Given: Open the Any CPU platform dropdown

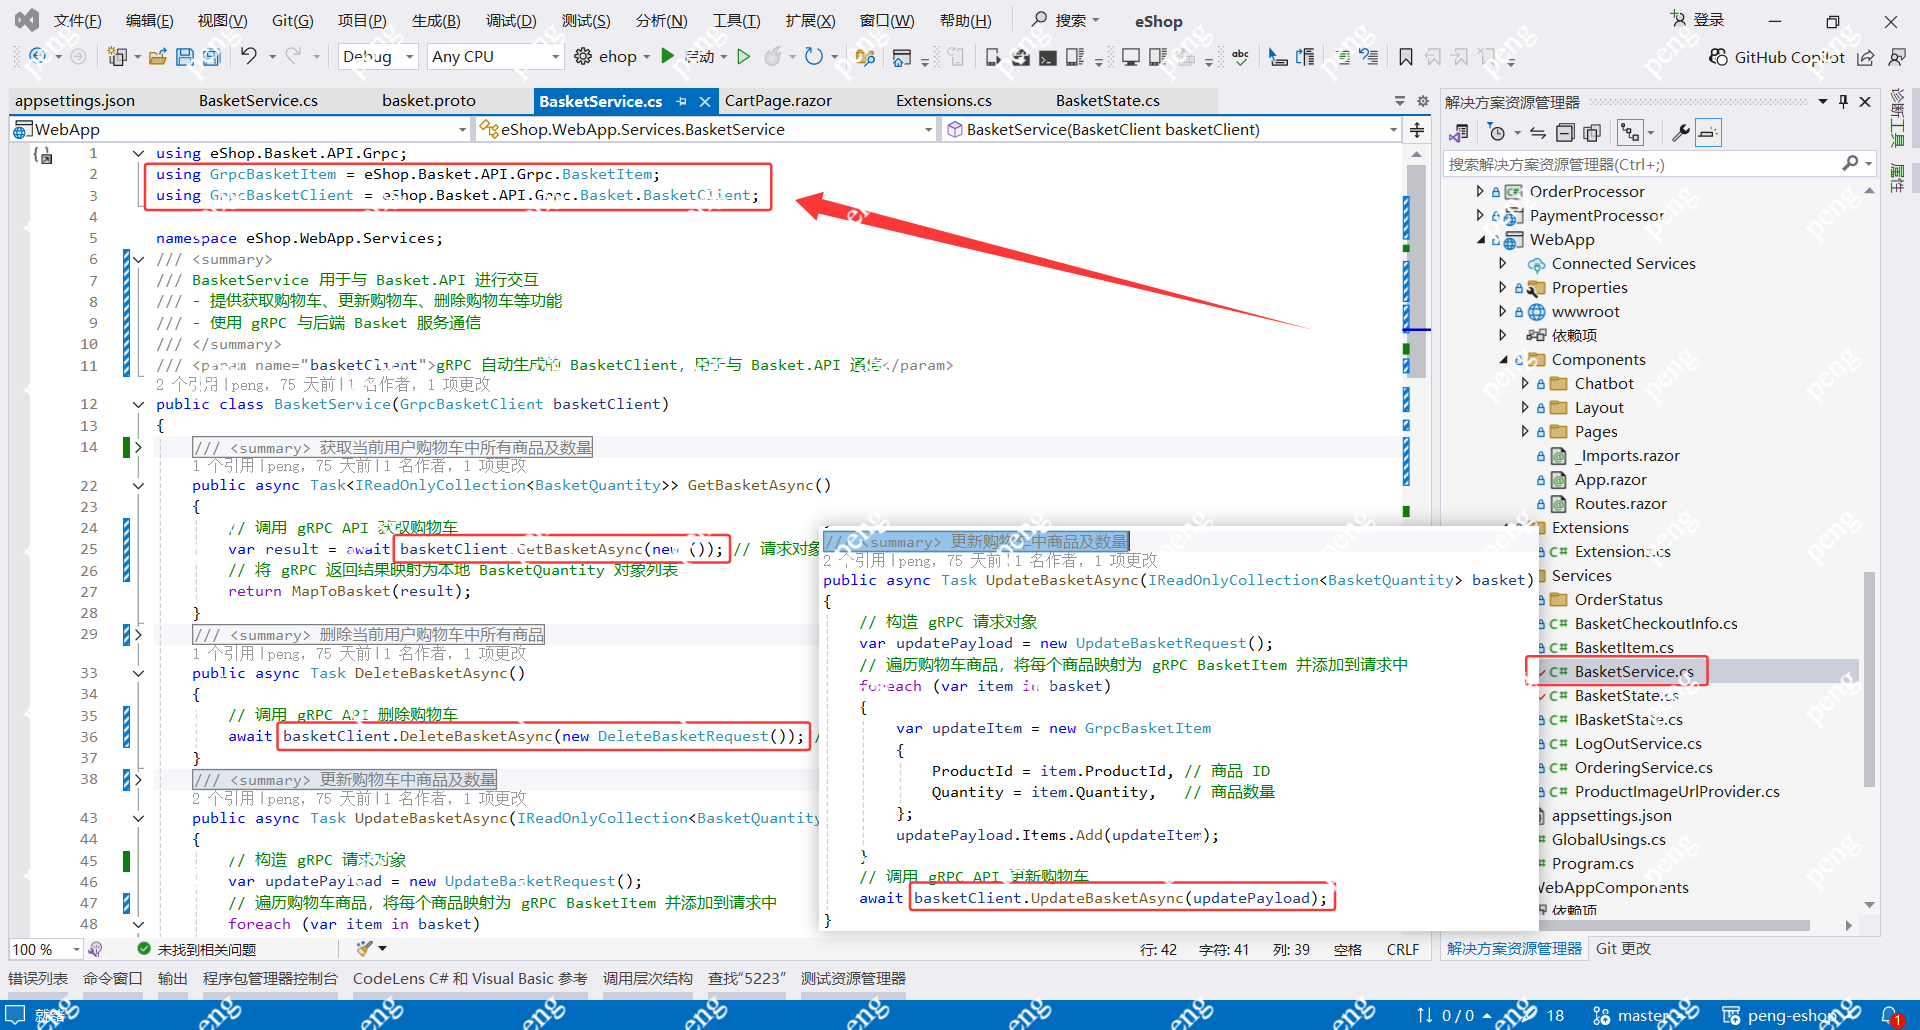Looking at the screenshot, I should pos(495,57).
